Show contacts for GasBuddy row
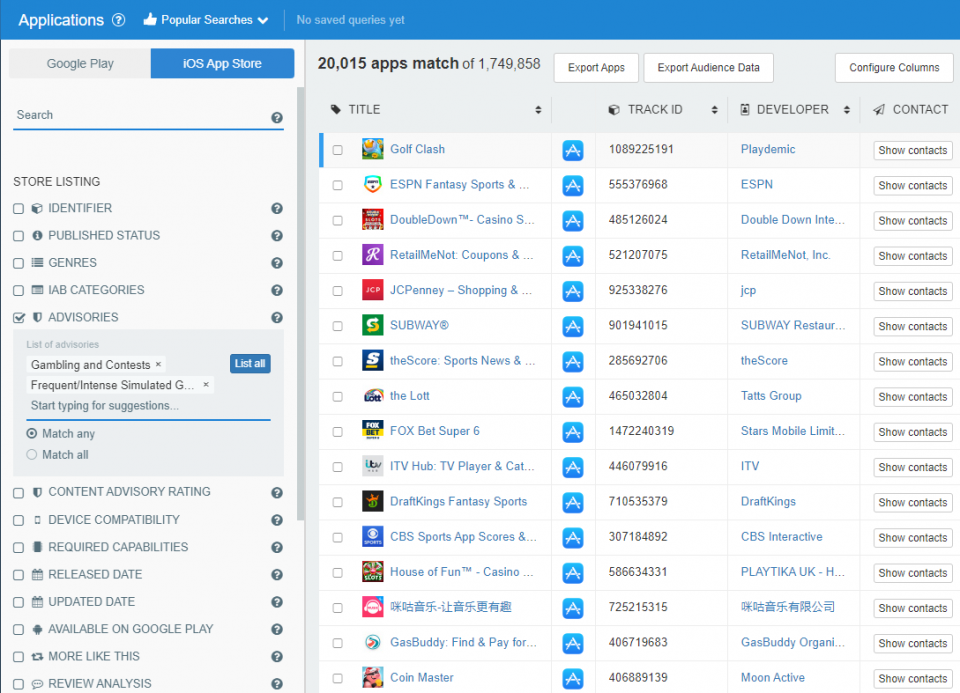Image resolution: width=960 pixels, height=693 pixels. click(x=912, y=643)
